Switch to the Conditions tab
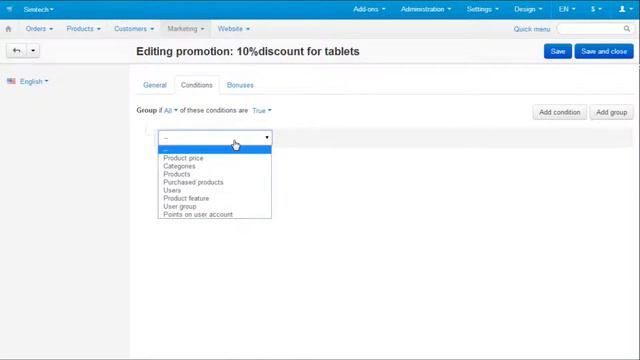 (197, 85)
